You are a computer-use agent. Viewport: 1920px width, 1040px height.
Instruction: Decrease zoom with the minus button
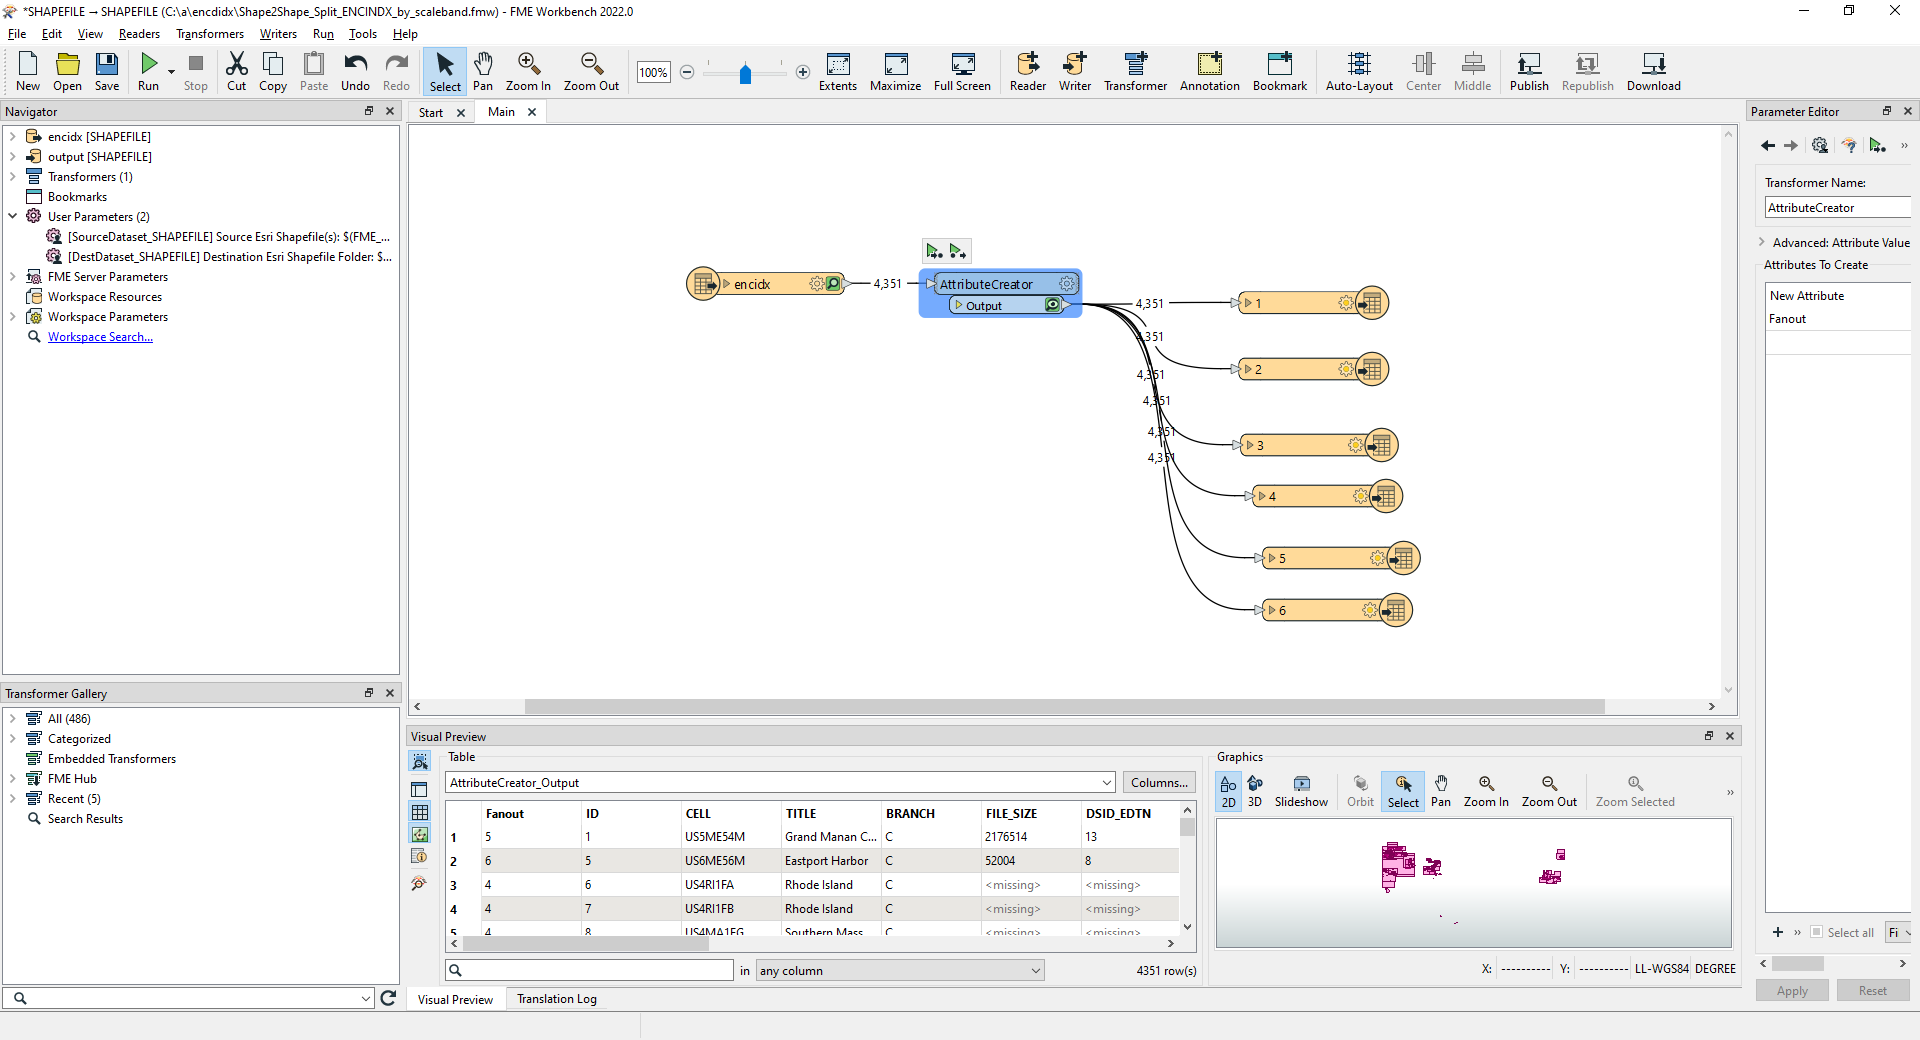tap(687, 72)
